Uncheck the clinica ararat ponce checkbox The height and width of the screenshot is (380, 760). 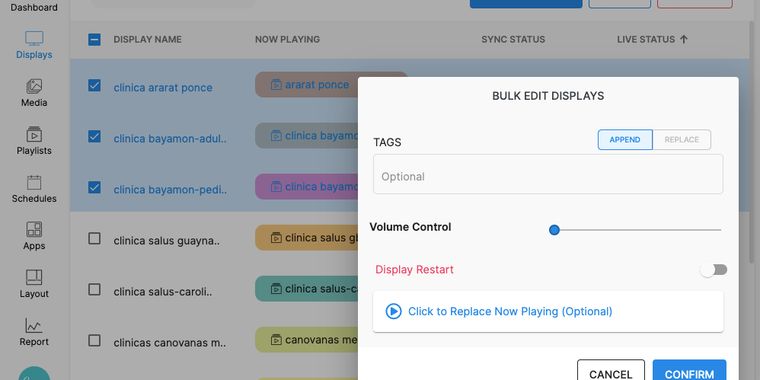point(95,86)
